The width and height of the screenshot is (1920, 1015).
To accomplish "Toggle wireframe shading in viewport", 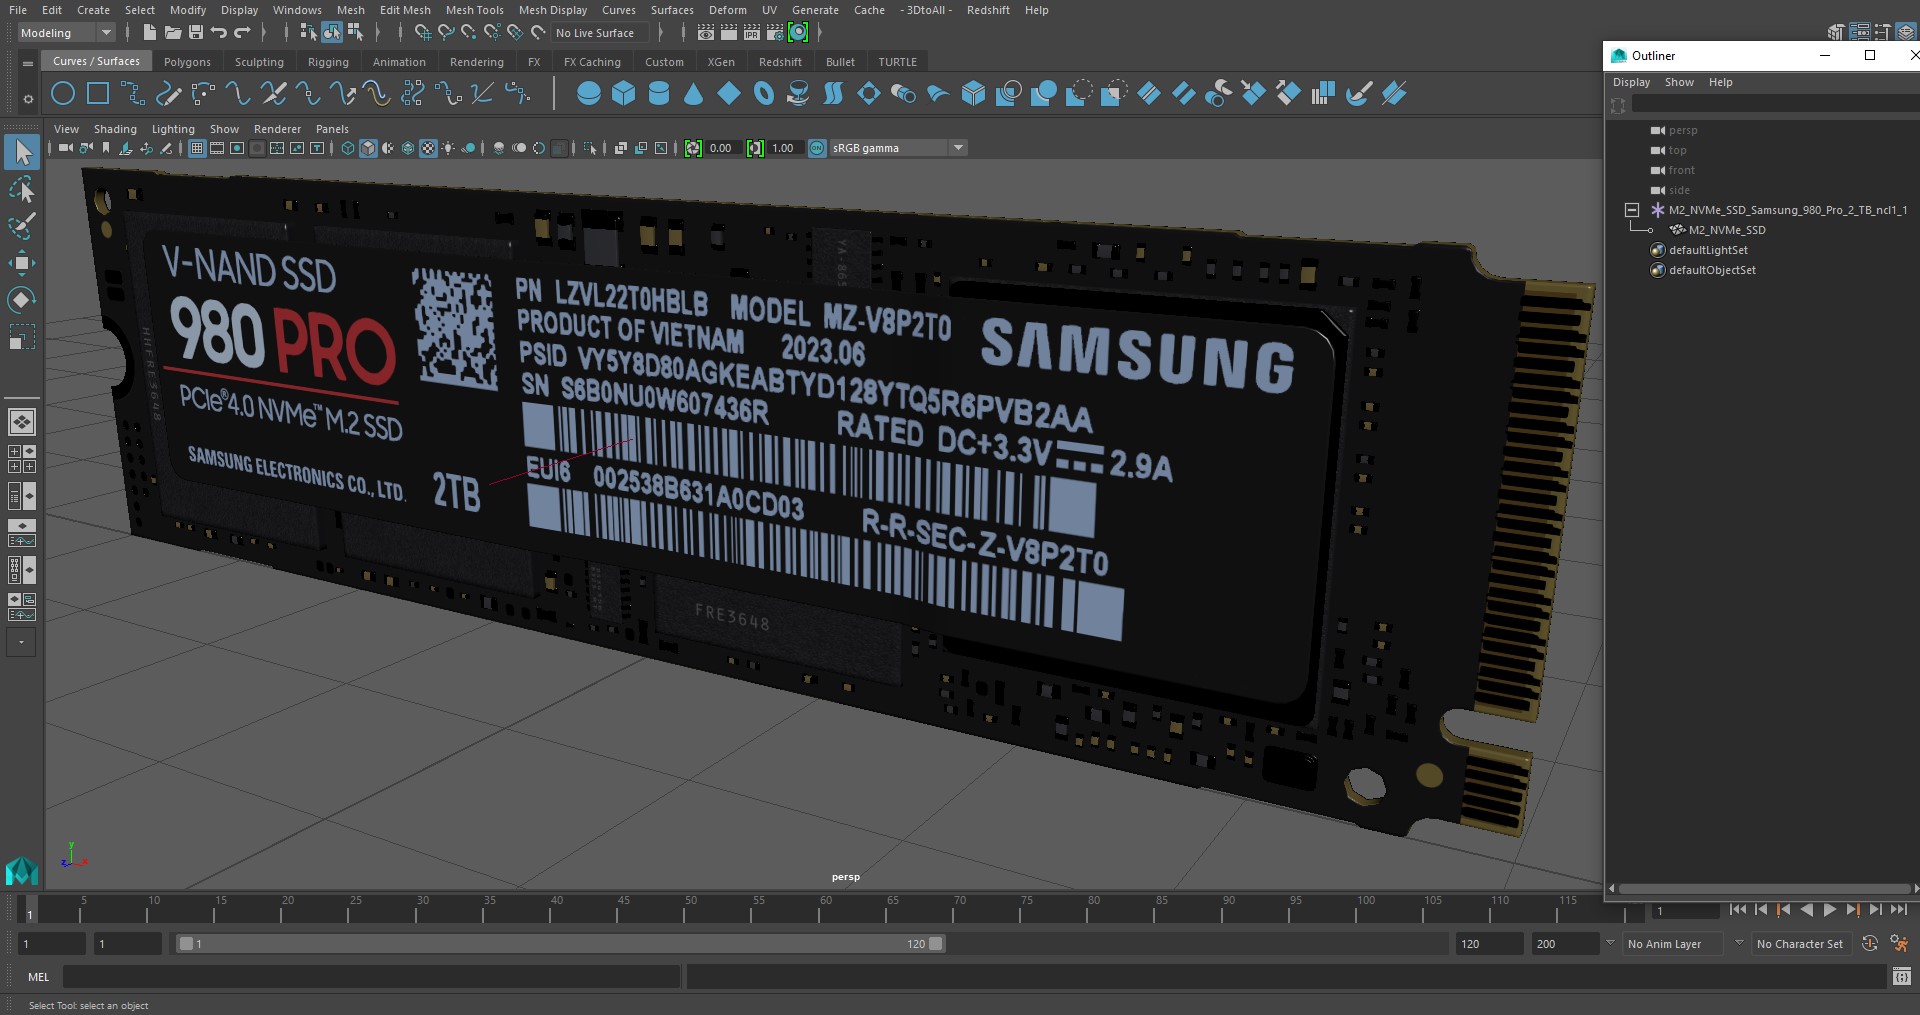I will (x=348, y=148).
